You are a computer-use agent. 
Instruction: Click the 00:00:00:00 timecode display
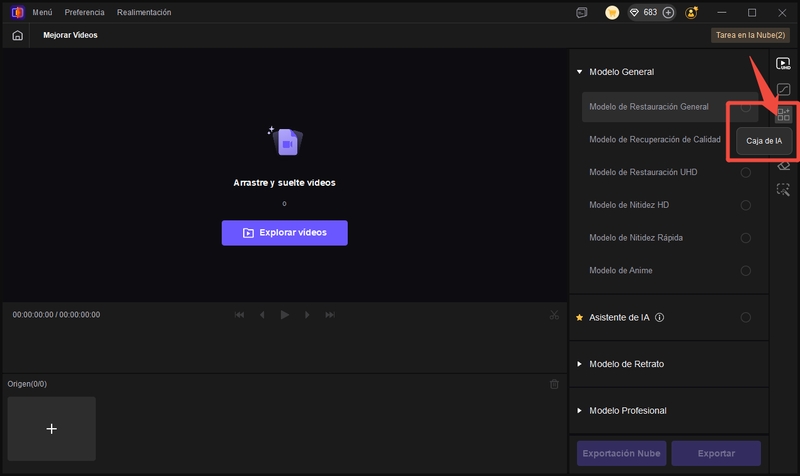[56, 315]
